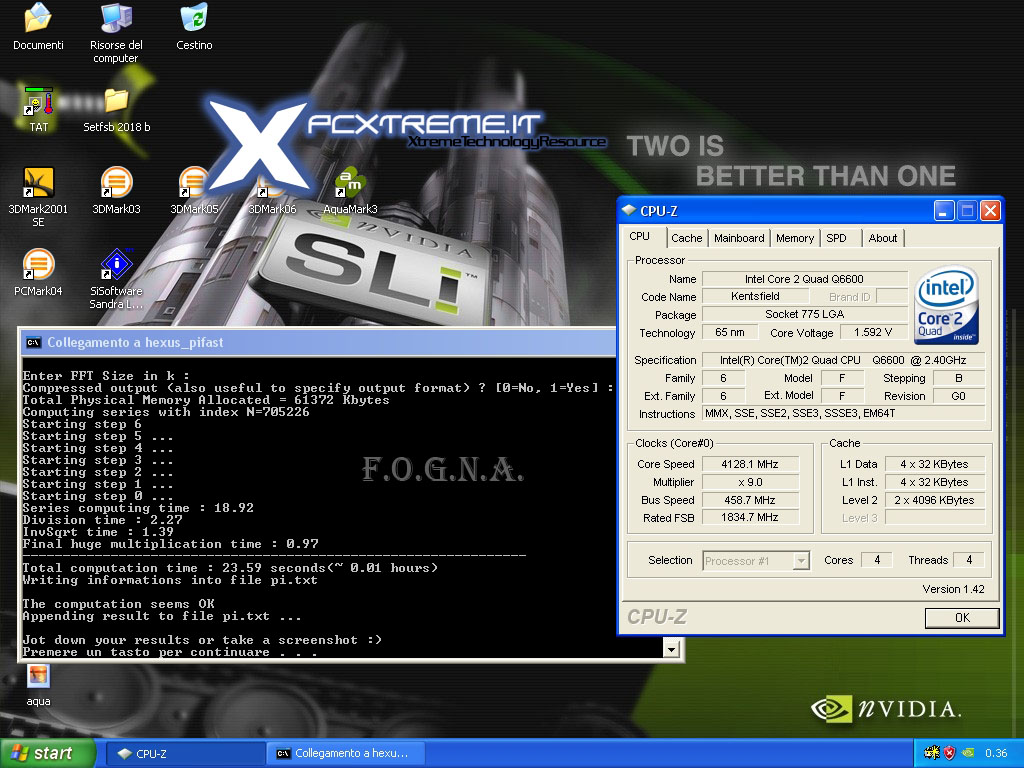Select the CPU-Z taskbar button
The height and width of the screenshot is (768, 1024).
pos(185,754)
